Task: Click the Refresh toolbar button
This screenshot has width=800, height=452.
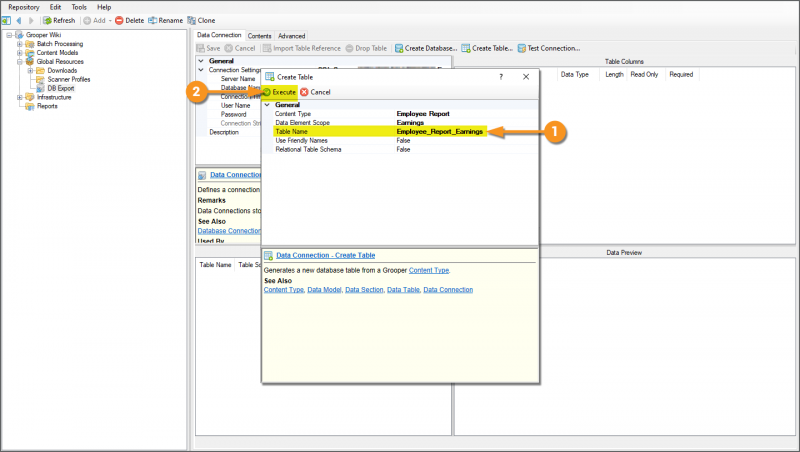Action: pos(59,20)
